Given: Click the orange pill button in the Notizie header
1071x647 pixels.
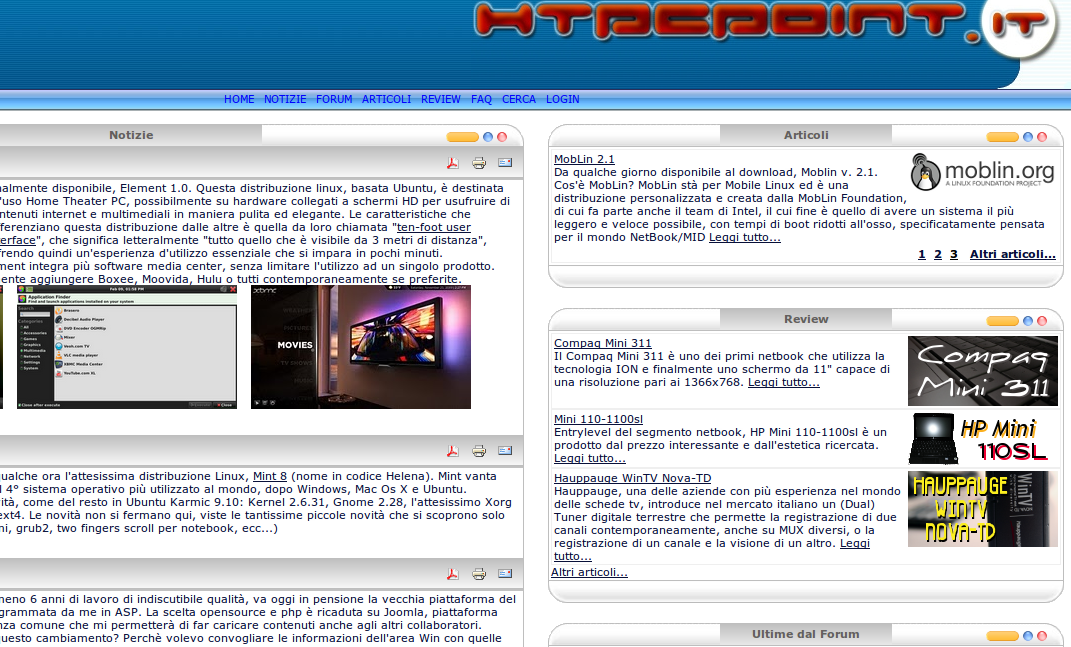Looking at the screenshot, I should point(462,137).
